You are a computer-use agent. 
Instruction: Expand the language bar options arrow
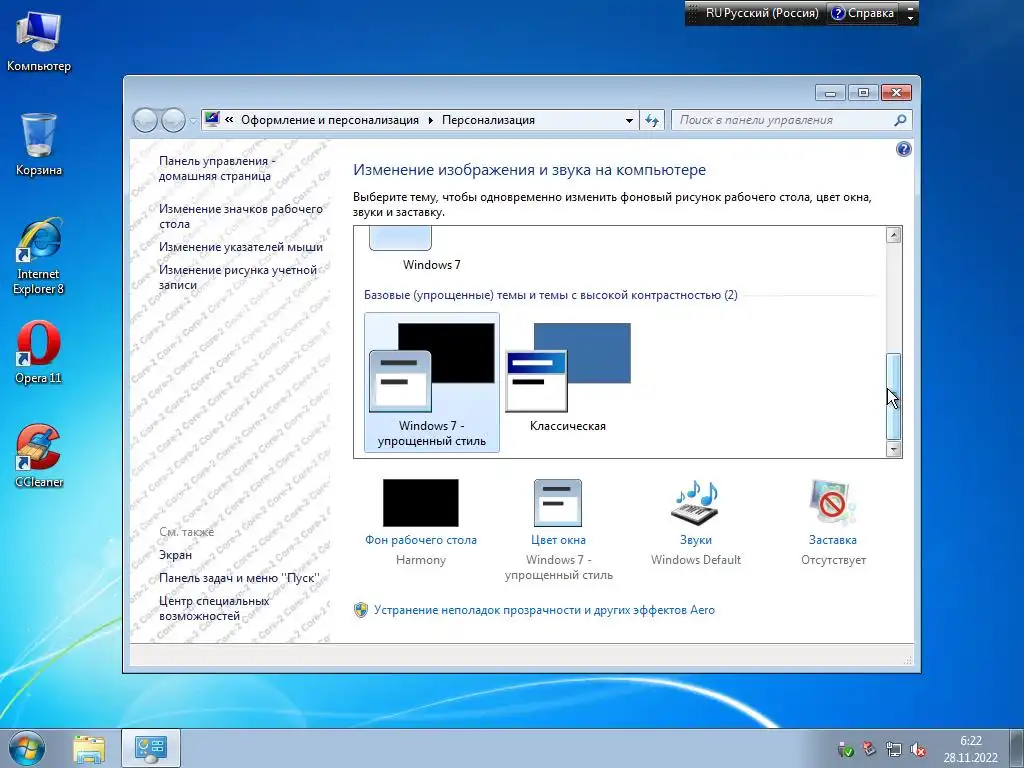910,18
